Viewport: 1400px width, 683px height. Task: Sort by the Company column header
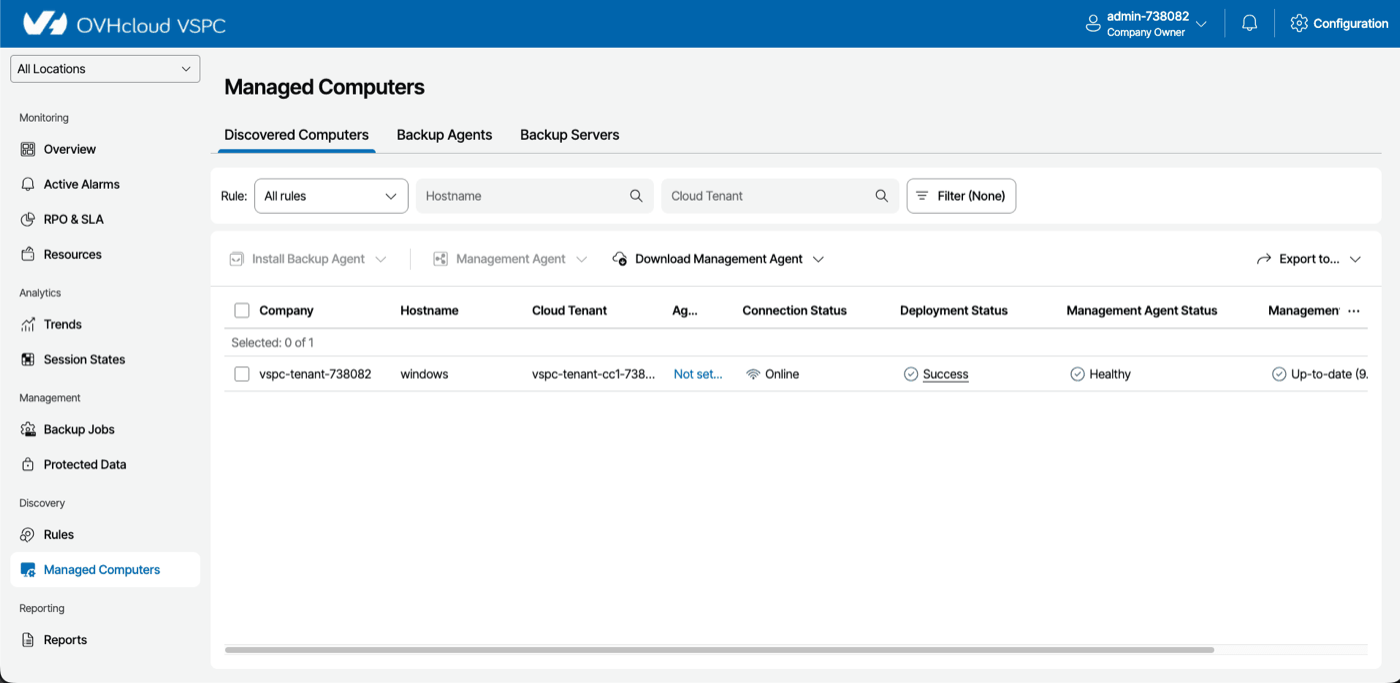286,310
